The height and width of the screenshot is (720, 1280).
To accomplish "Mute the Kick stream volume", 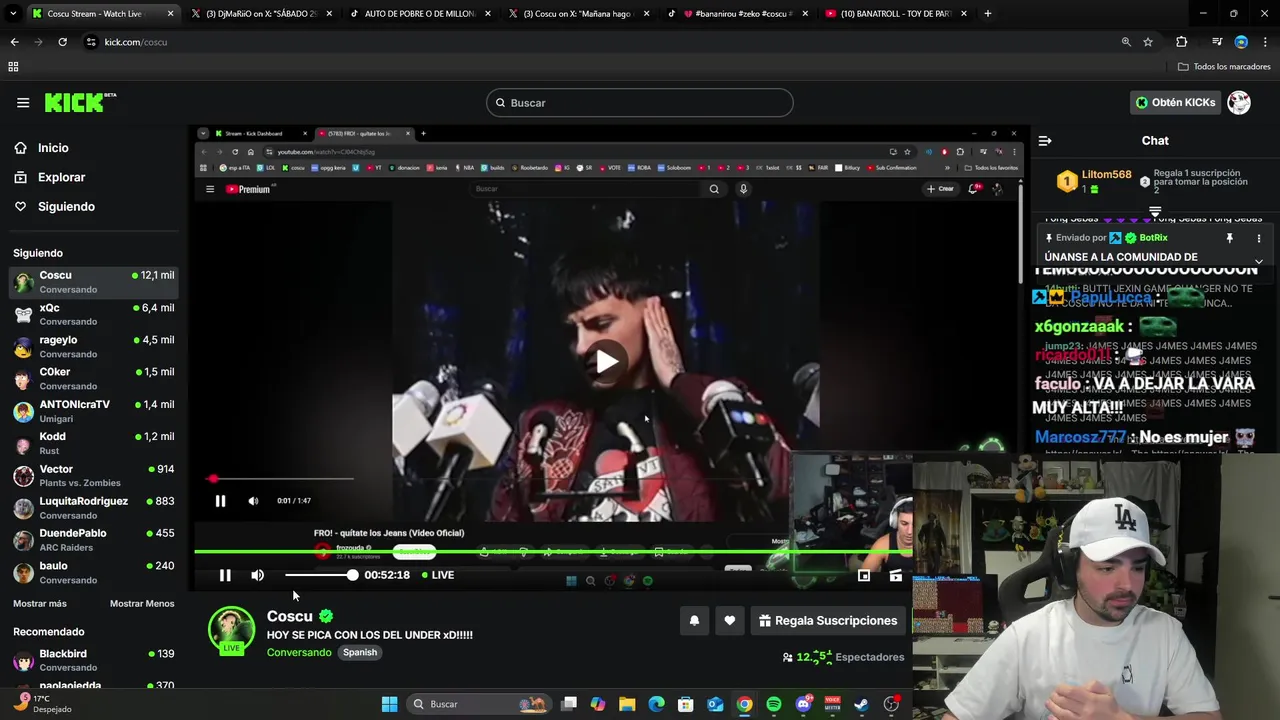I will click(x=257, y=575).
